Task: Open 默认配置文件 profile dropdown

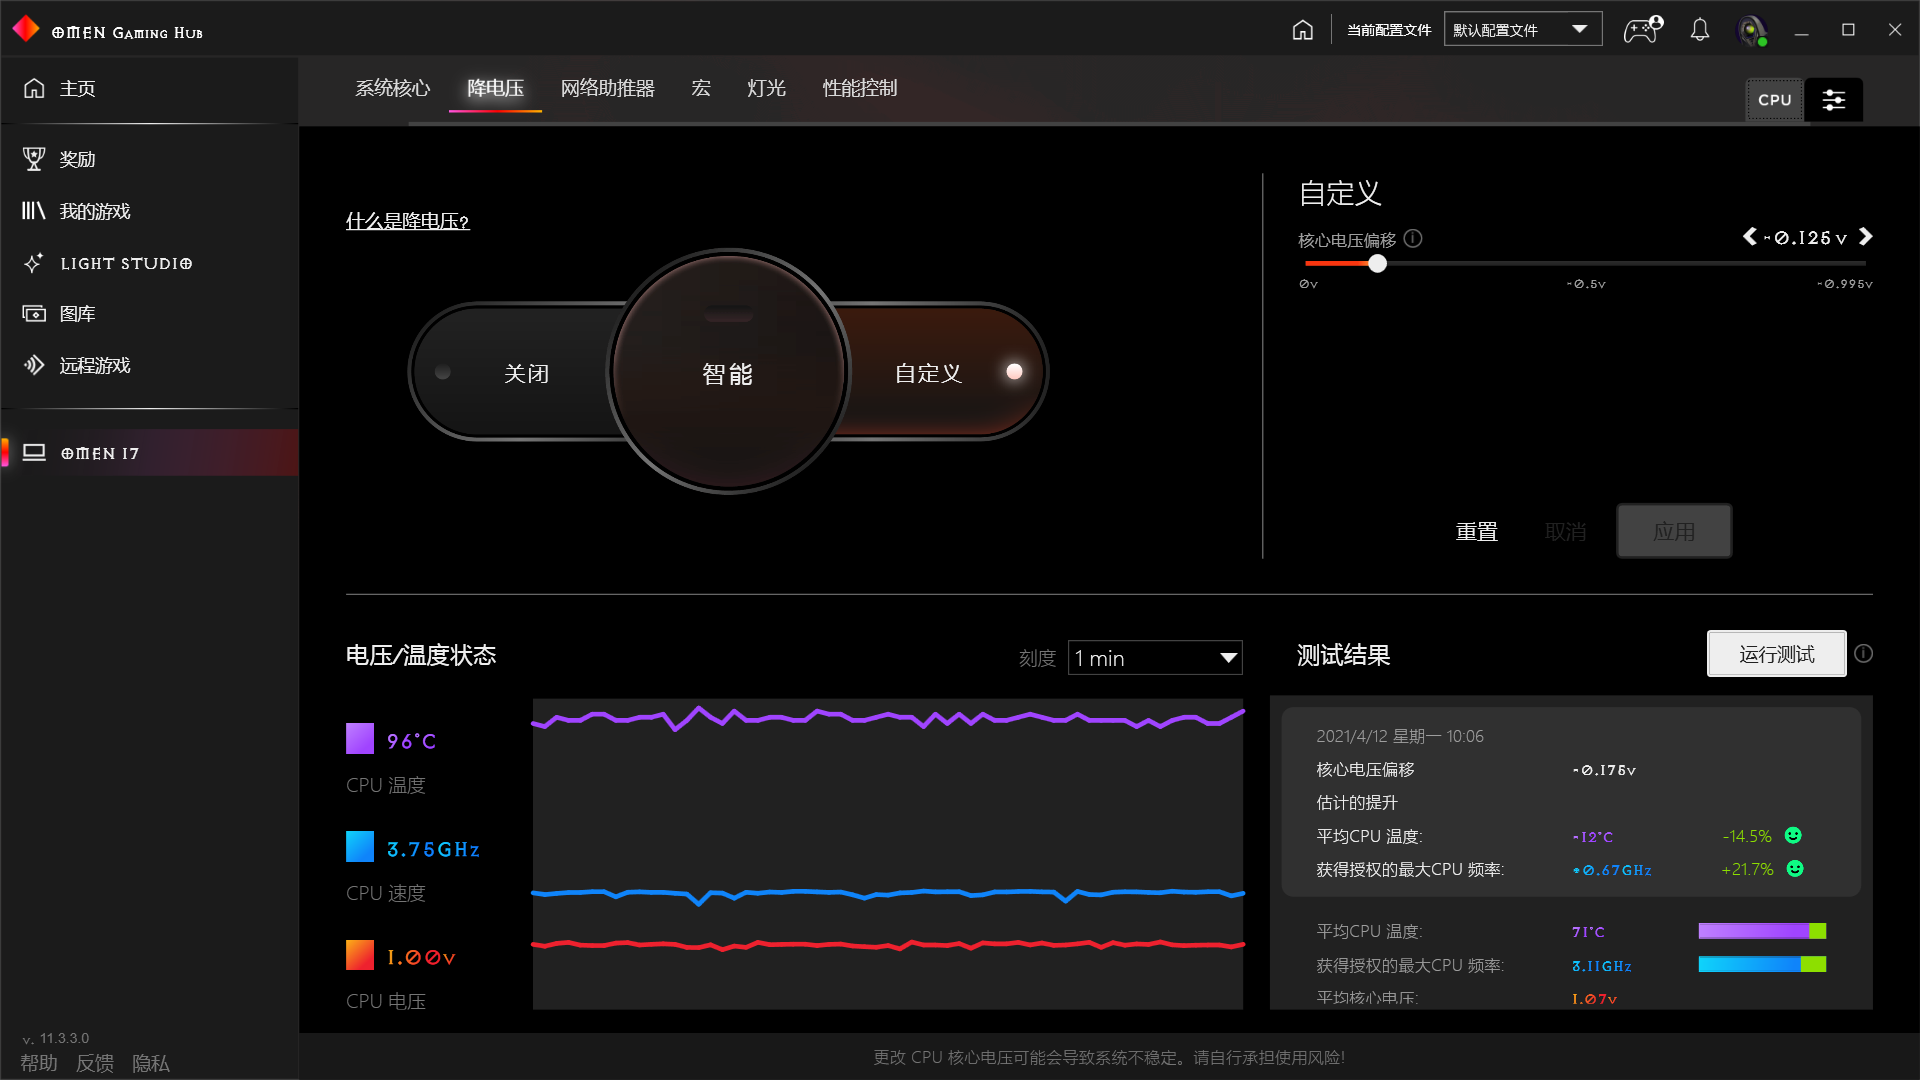Action: 1522,29
